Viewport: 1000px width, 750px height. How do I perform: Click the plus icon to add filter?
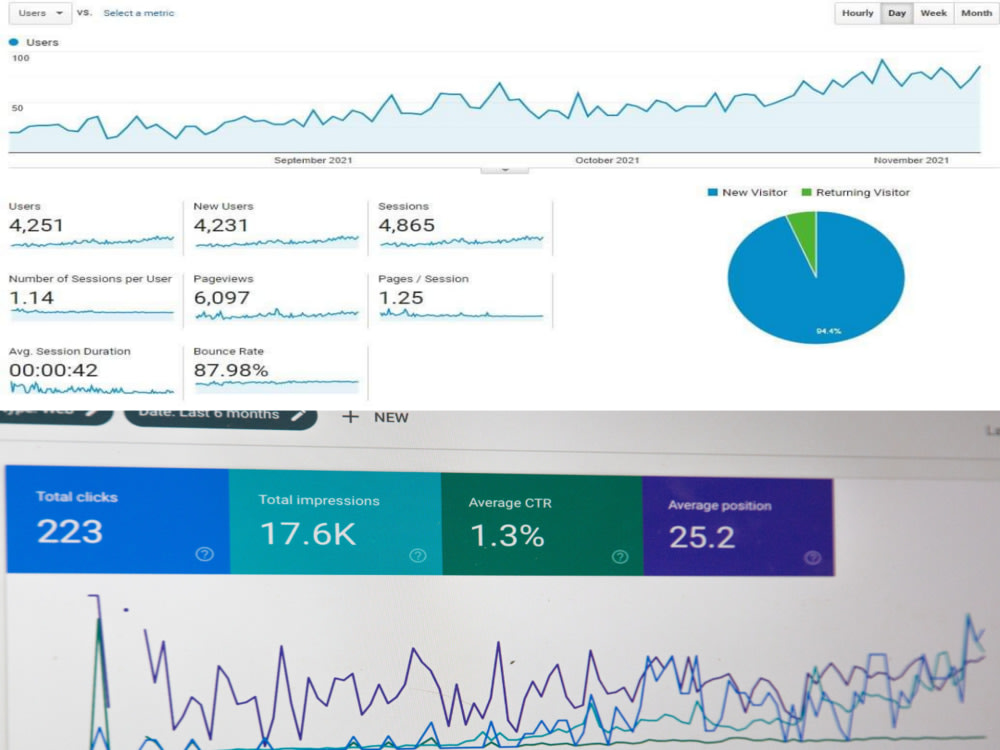[x=350, y=417]
